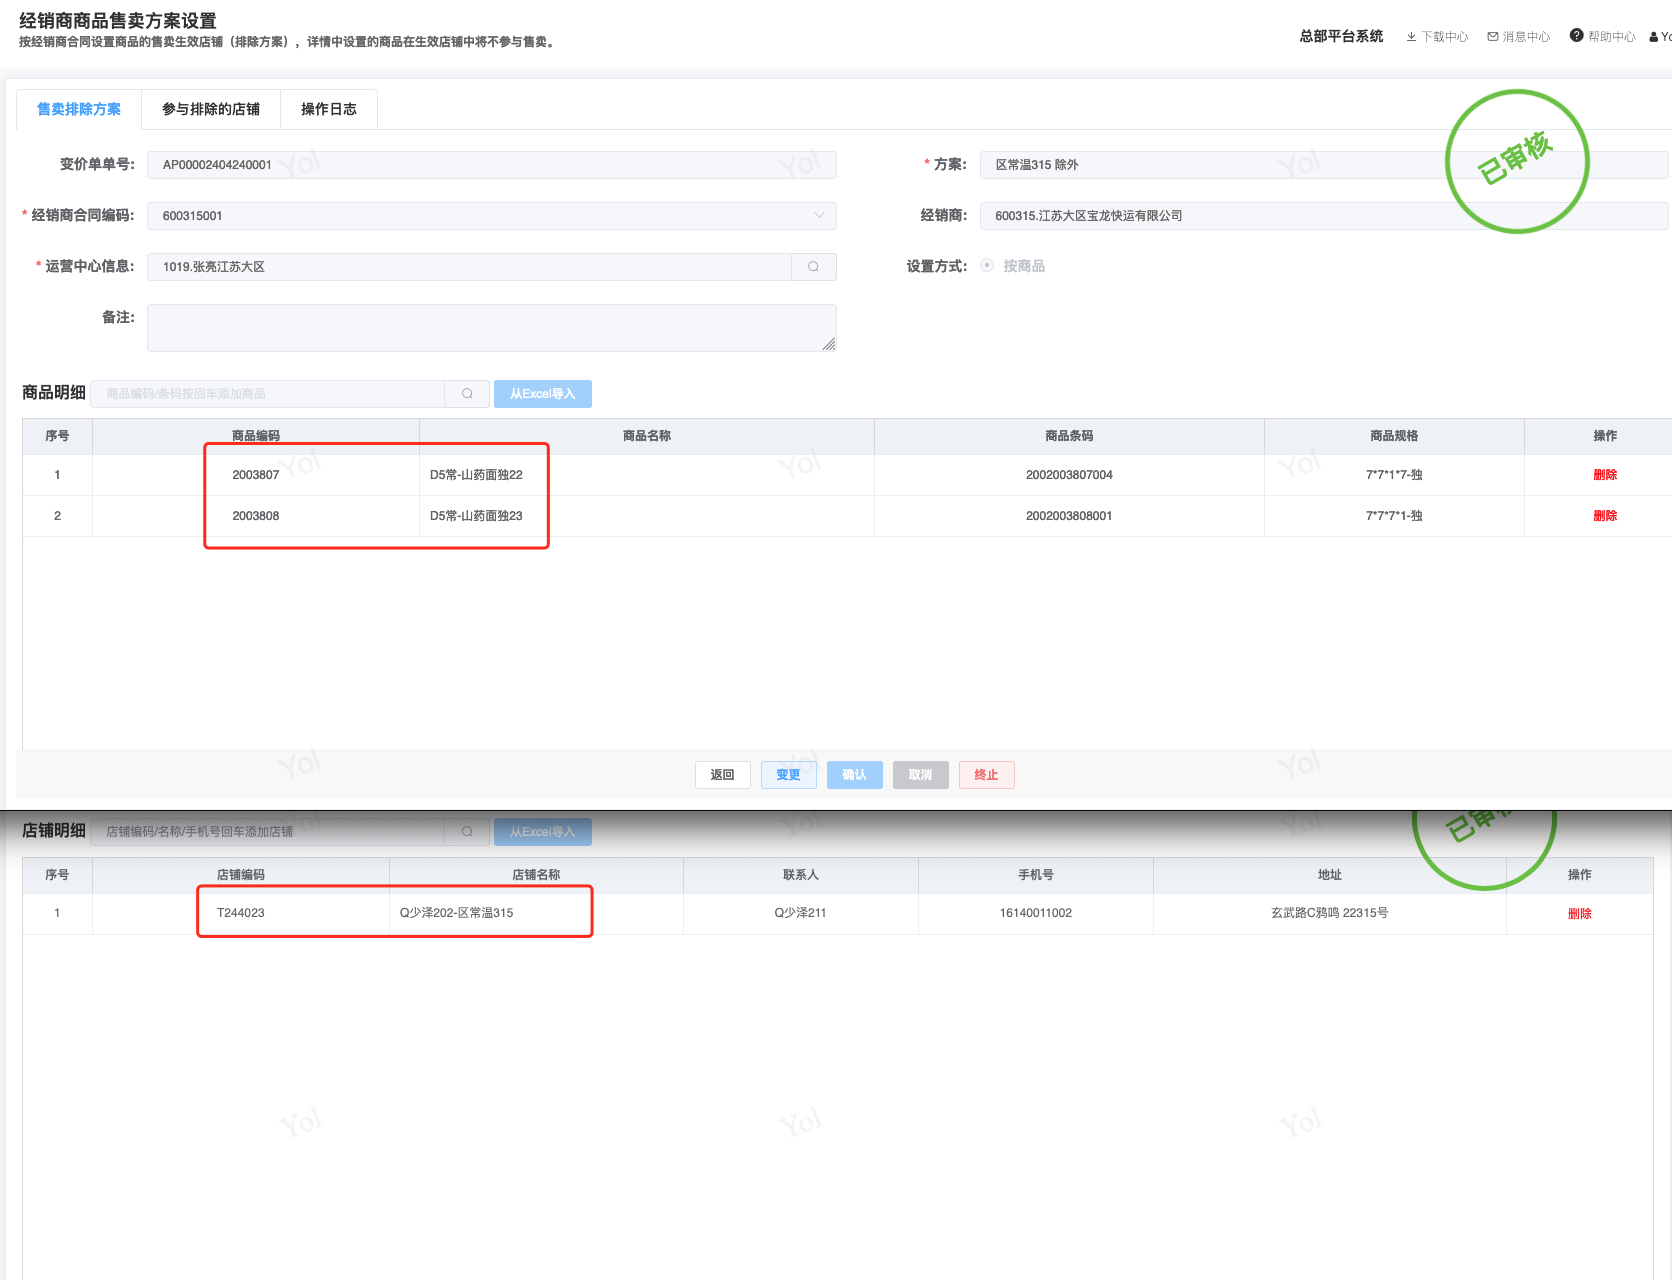Delete product row 2003807

tap(1605, 475)
